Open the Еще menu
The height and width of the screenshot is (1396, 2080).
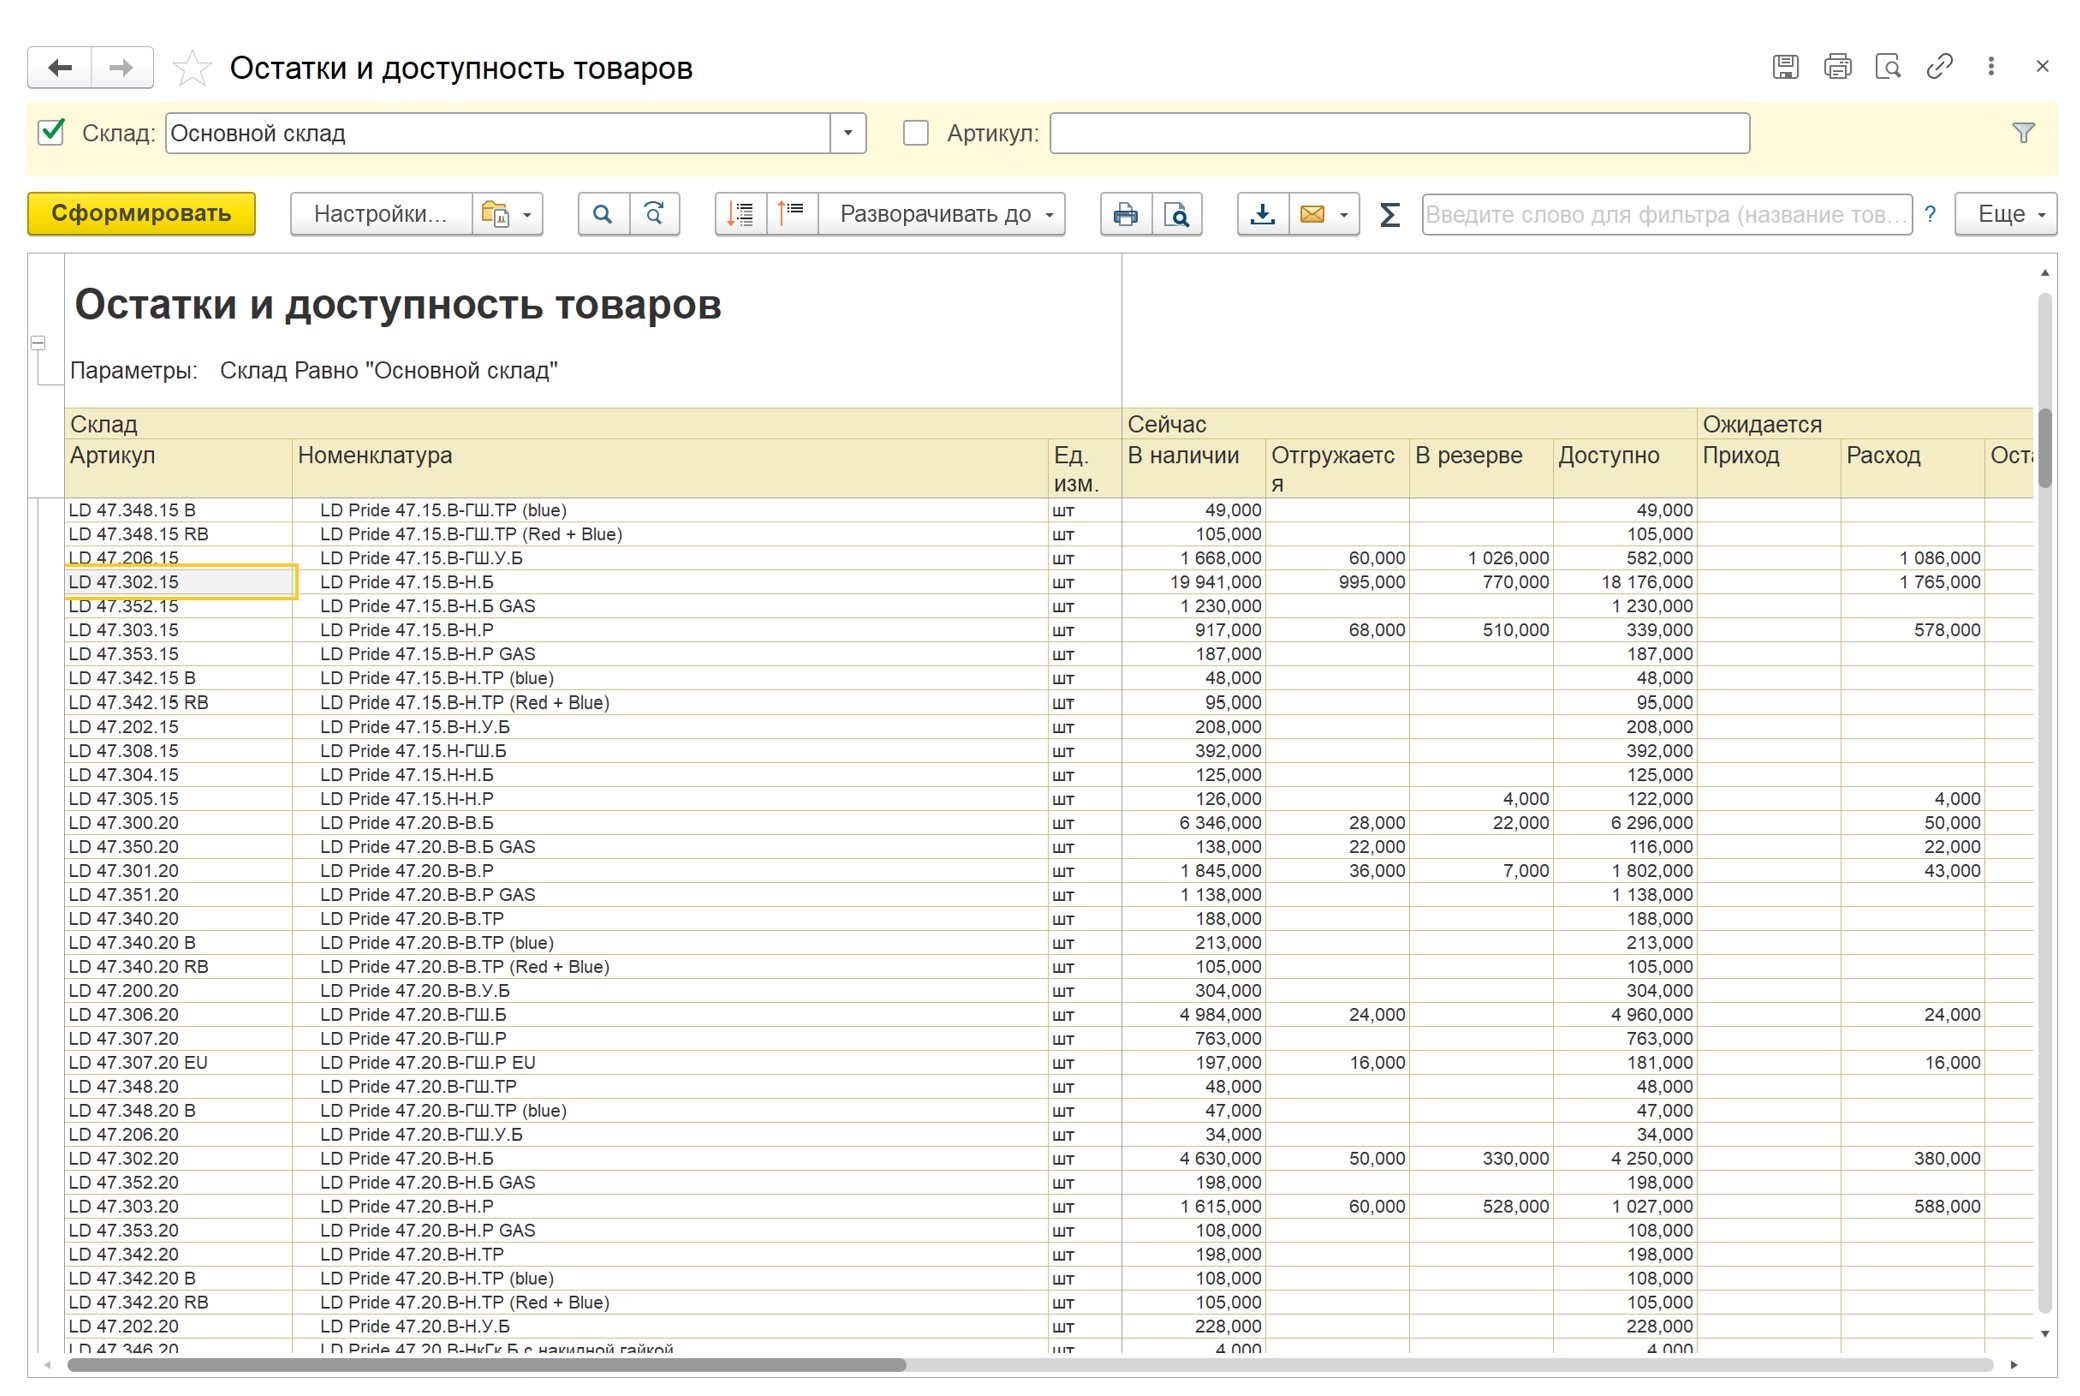2006,214
